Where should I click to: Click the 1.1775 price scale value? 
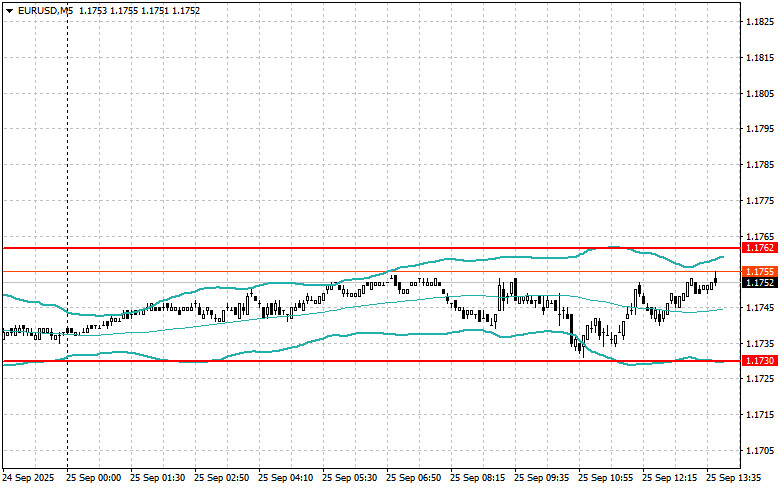(760, 201)
